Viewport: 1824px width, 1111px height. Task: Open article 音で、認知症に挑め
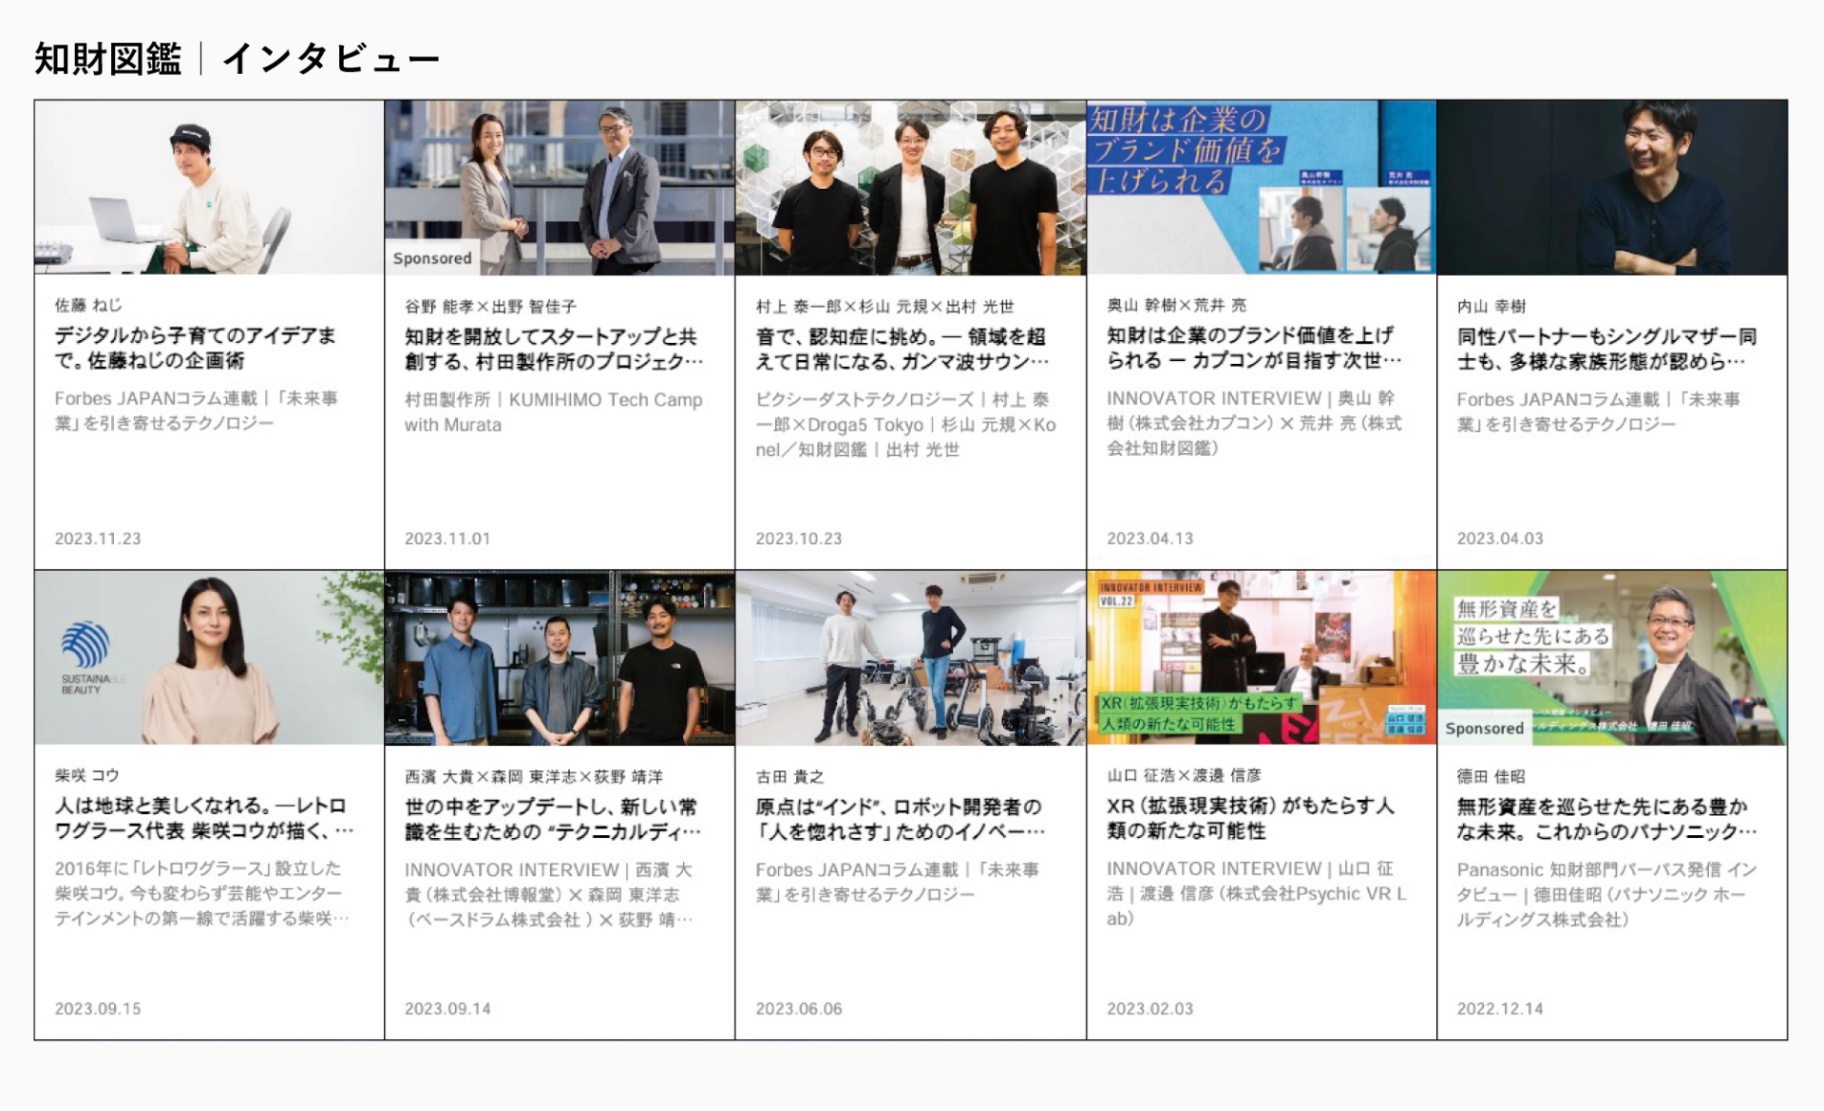point(903,349)
